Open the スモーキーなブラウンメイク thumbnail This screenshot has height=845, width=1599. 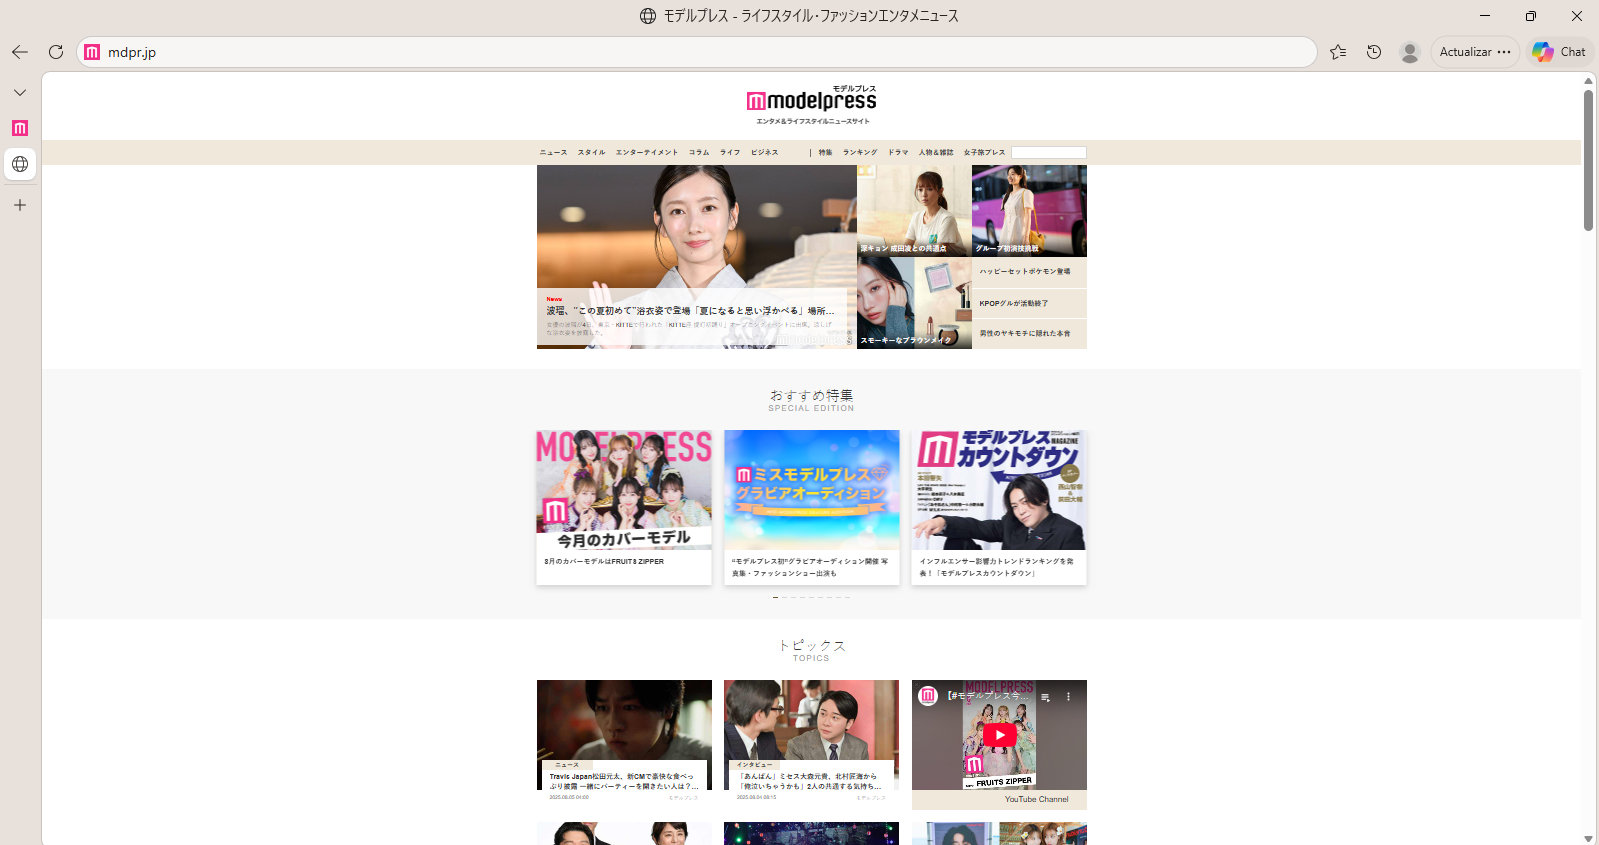click(x=914, y=303)
